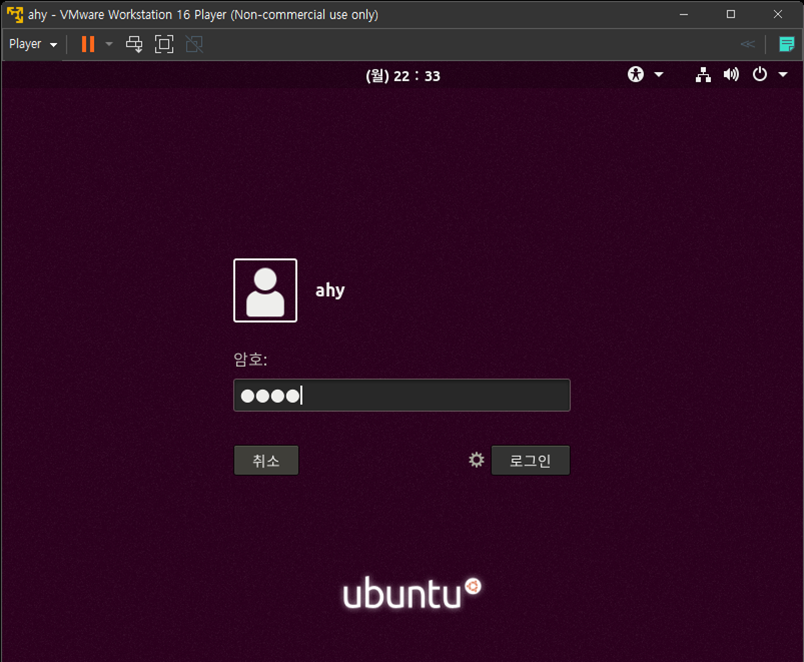
Task: Click the VMware Player logo in title bar
Action: pyautogui.click(x=15, y=14)
